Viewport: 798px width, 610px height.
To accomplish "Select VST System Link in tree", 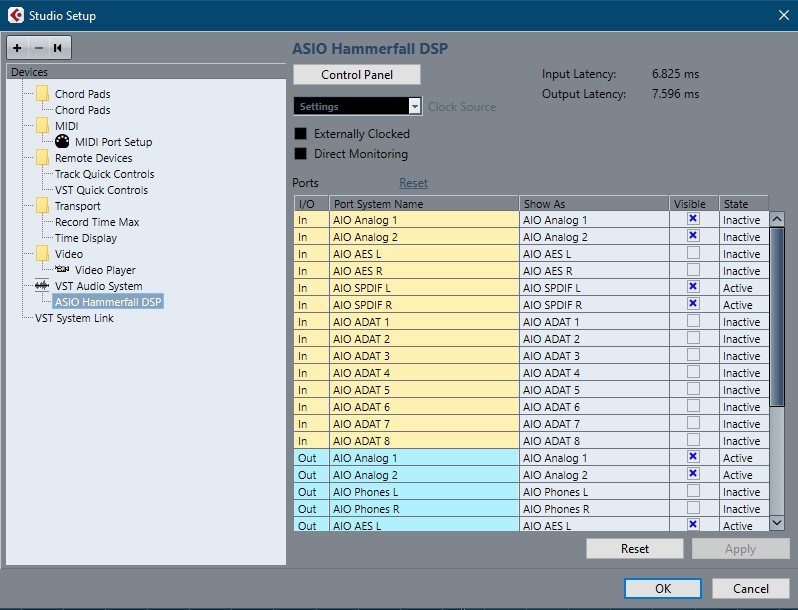I will click(x=74, y=318).
